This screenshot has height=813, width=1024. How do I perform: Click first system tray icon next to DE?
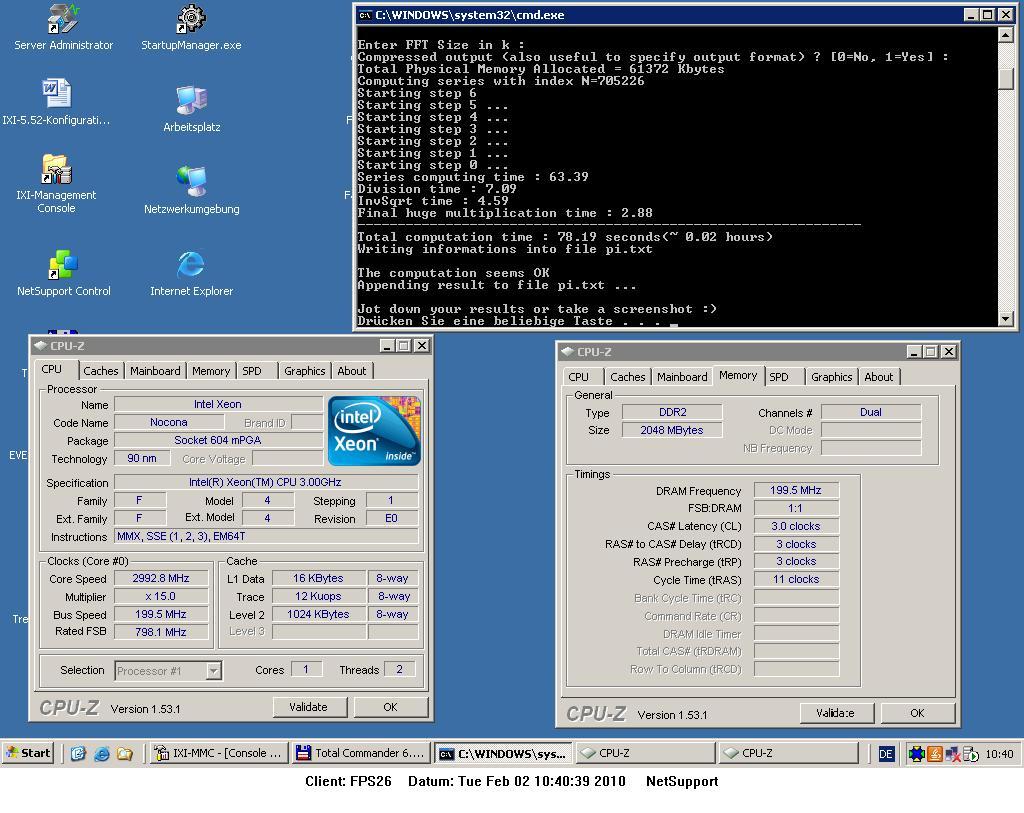click(x=916, y=754)
